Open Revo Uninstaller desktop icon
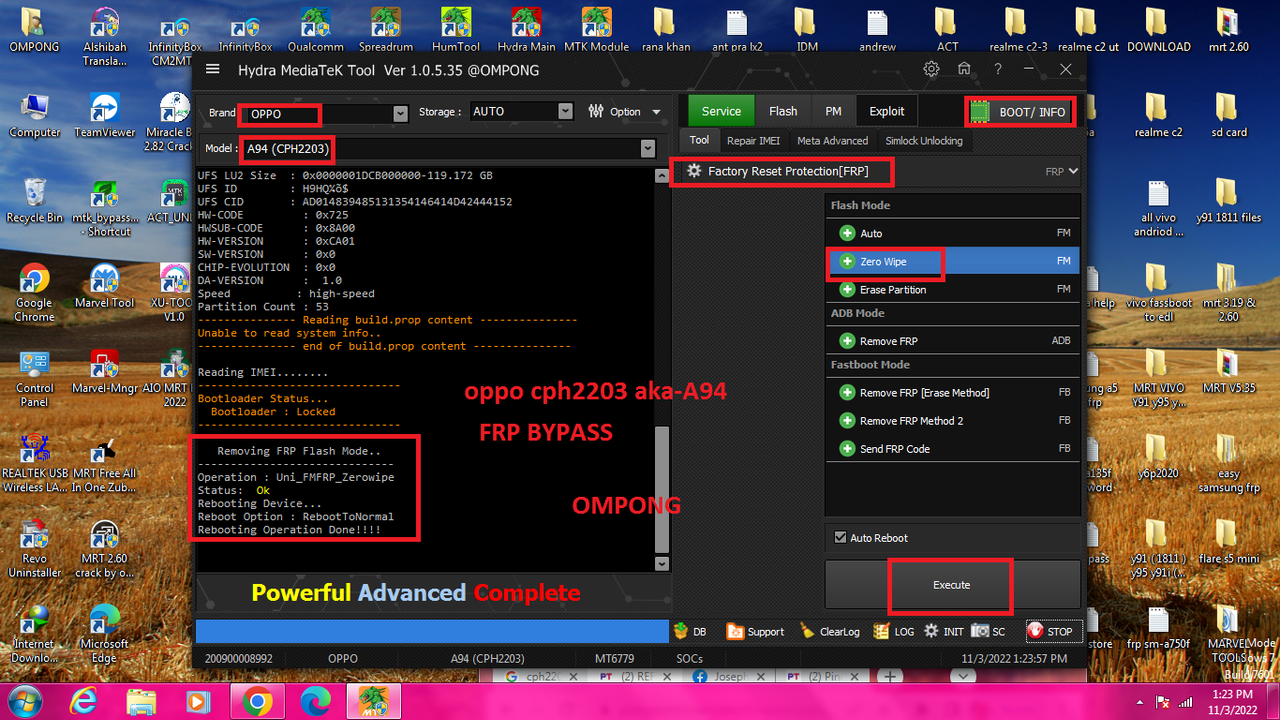Screen dimensions: 1280x720 pyautogui.click(x=34, y=548)
